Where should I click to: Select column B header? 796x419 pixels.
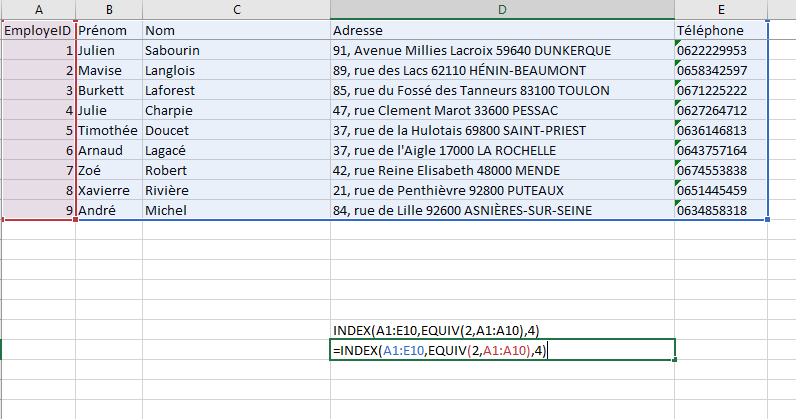(x=109, y=10)
